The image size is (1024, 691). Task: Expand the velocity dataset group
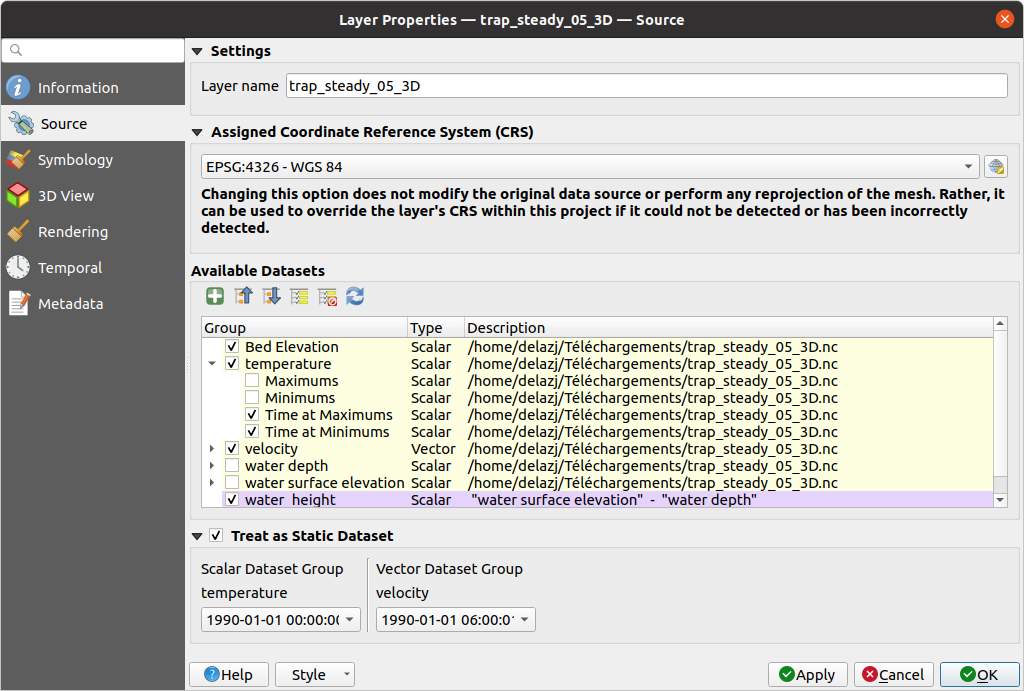tap(212, 448)
